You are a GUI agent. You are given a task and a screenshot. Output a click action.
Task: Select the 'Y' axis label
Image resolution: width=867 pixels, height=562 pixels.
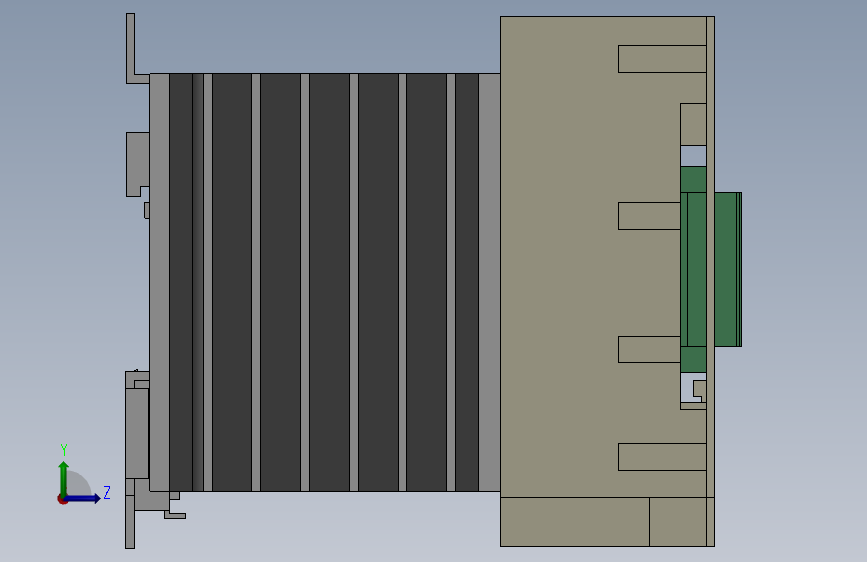click(x=64, y=450)
